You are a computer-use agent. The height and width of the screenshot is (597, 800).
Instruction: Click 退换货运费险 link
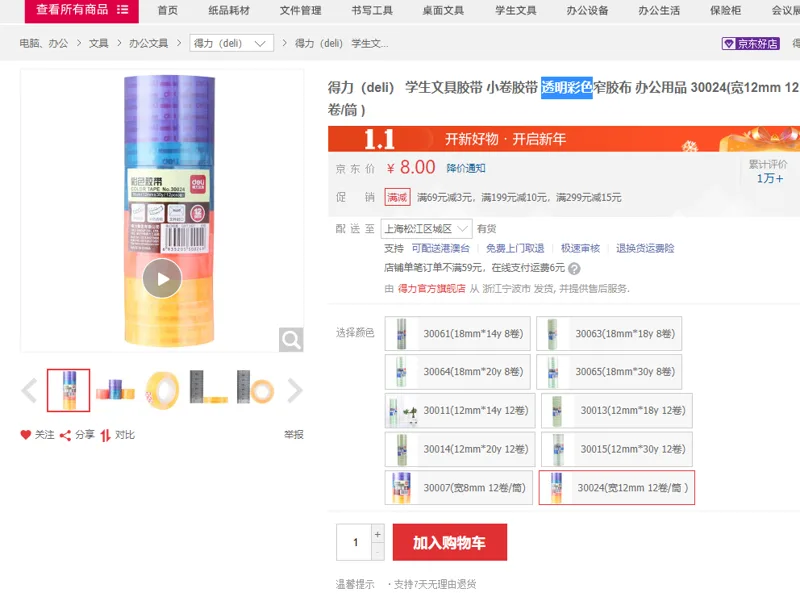[x=645, y=248]
